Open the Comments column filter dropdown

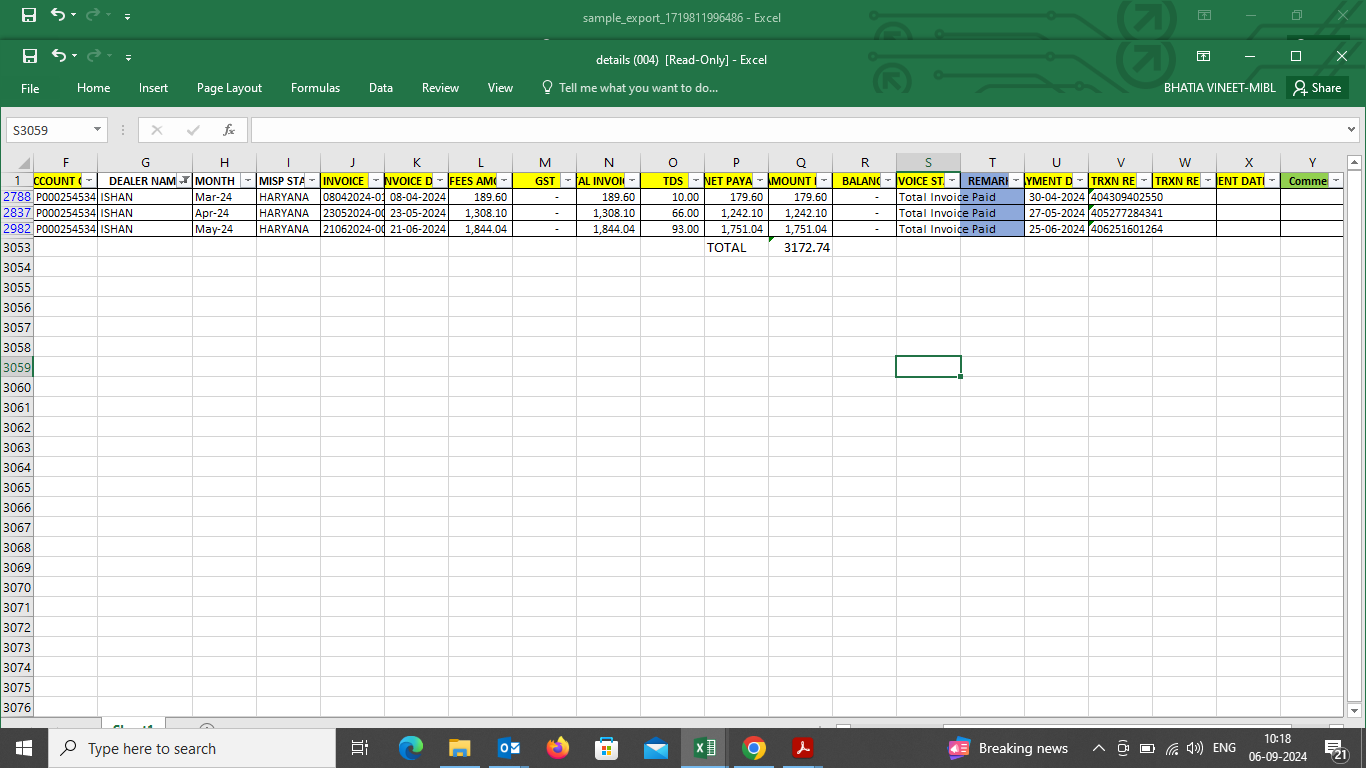[1335, 181]
